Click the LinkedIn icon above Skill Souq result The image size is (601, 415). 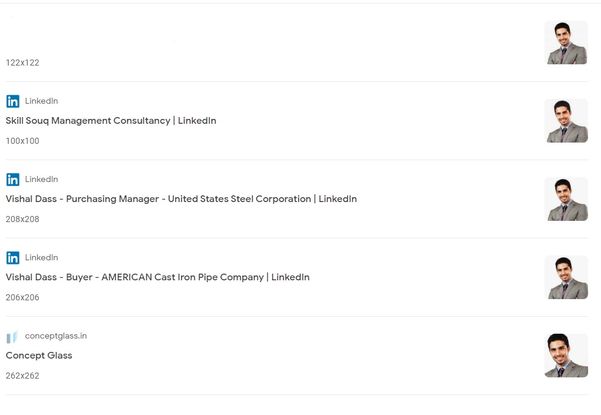(12, 101)
